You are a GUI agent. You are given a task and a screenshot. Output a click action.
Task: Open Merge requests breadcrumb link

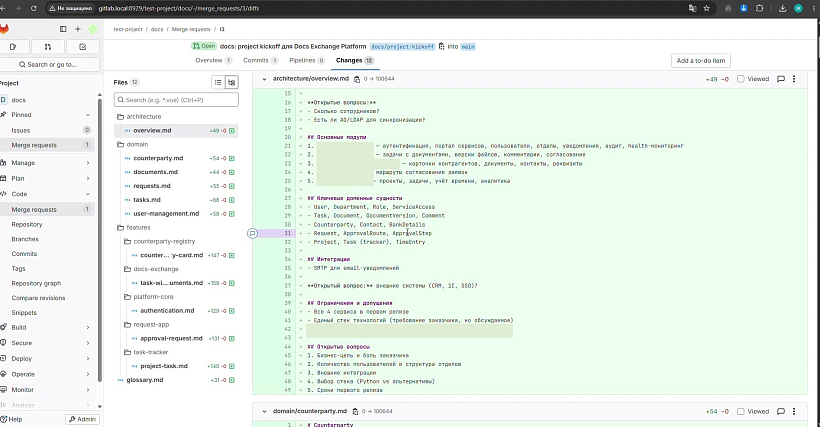[191, 29]
